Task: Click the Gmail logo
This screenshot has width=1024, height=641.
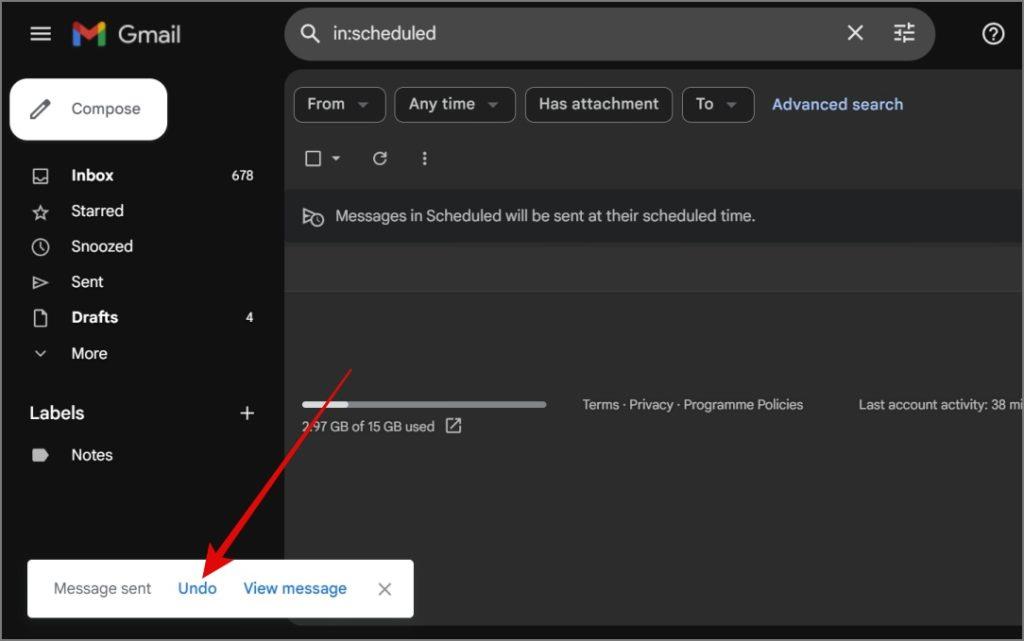Action: tap(127, 34)
